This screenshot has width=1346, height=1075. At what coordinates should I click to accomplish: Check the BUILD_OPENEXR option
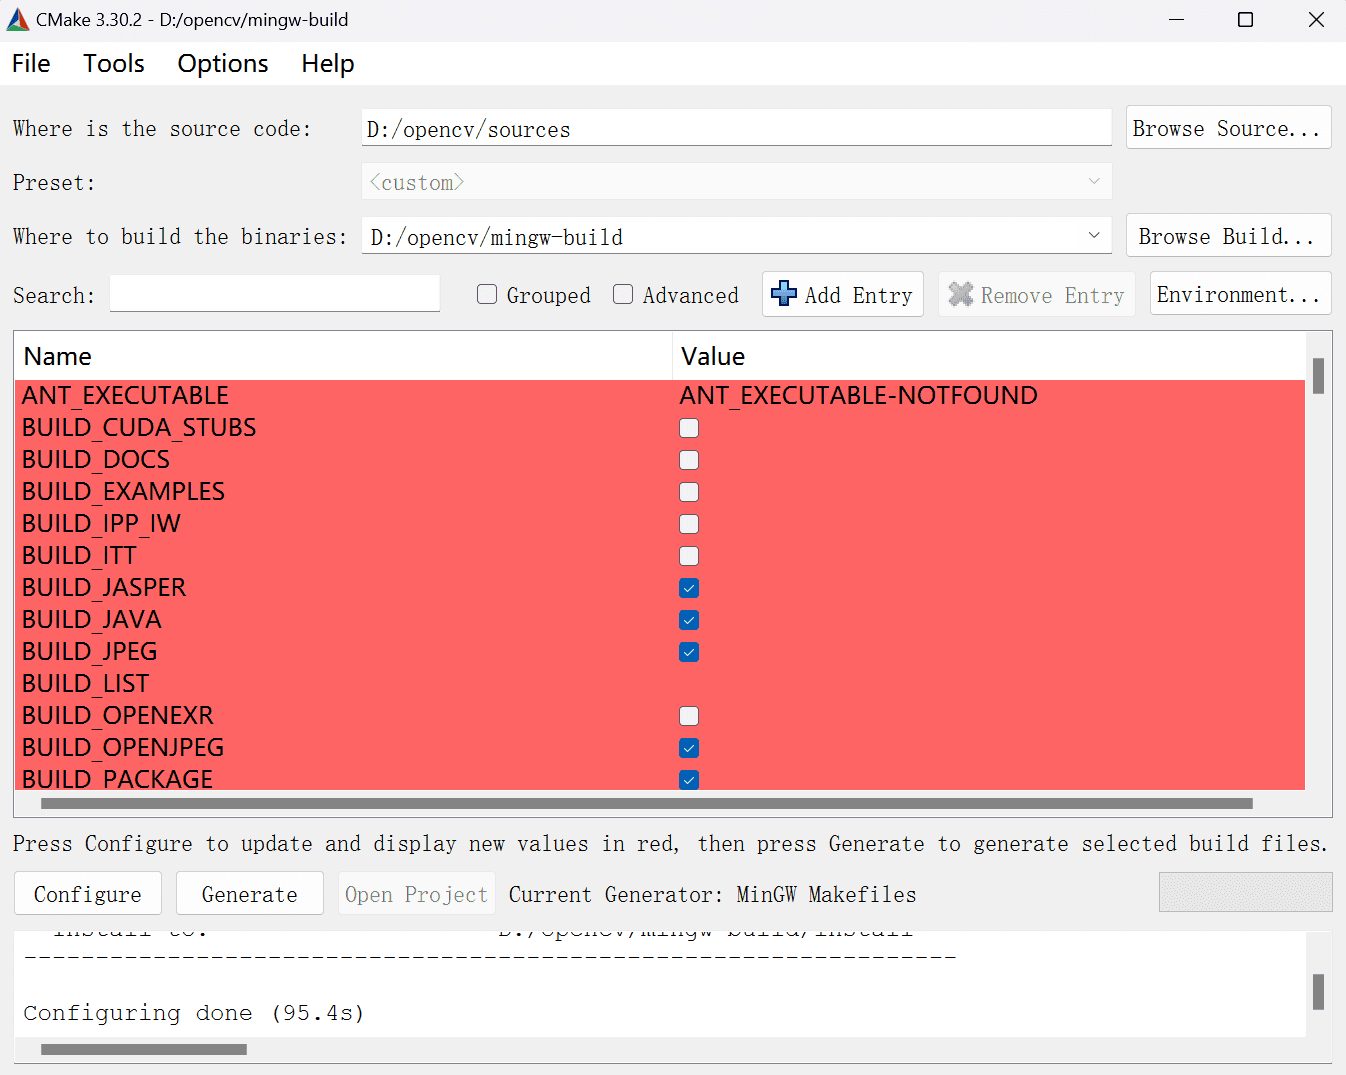[x=689, y=716]
